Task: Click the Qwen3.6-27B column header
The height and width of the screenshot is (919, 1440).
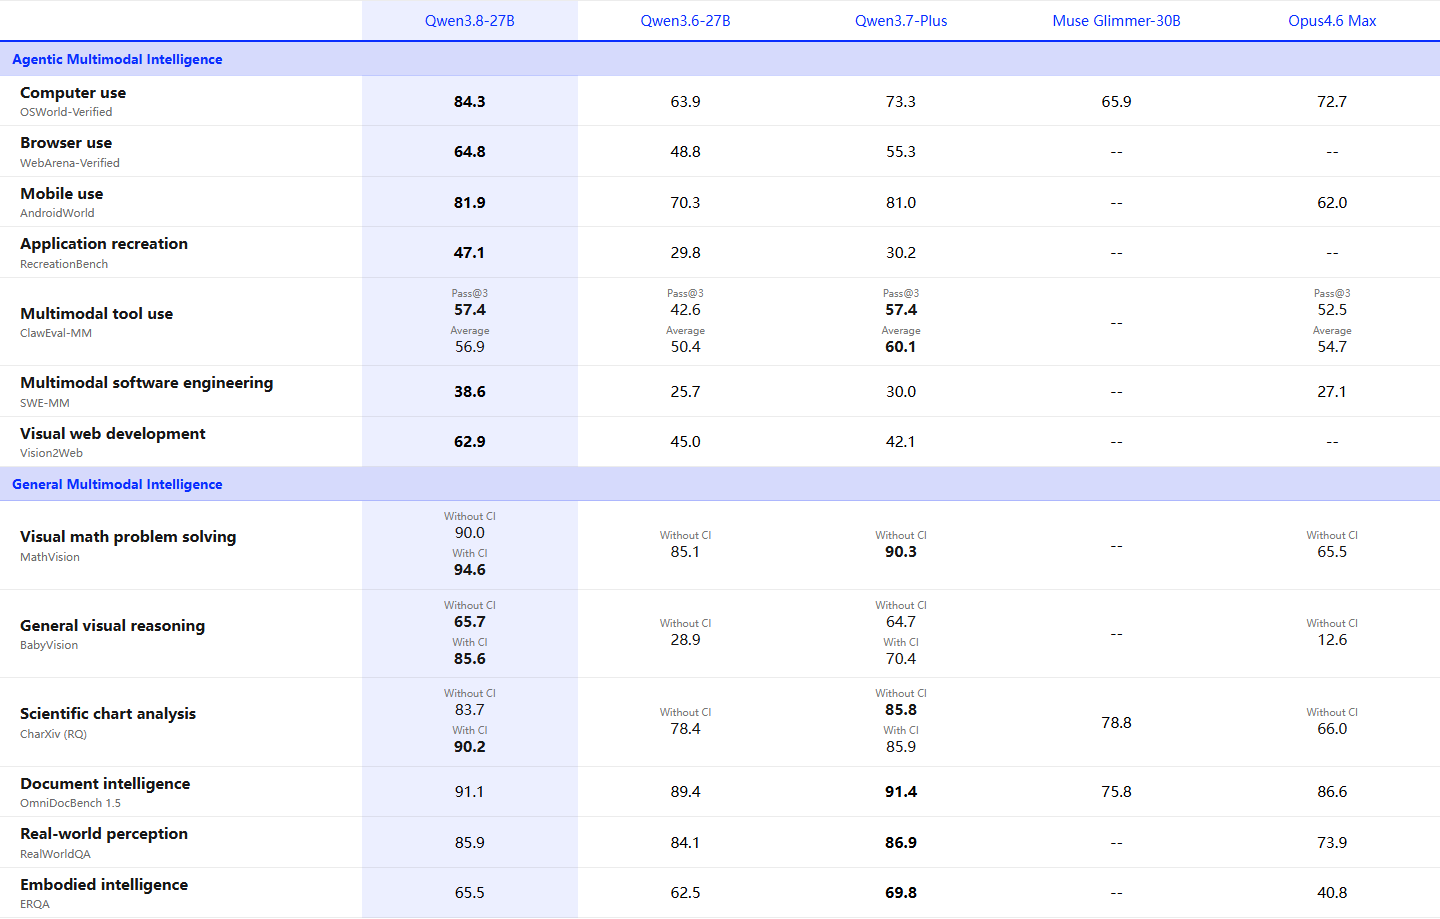Action: (x=685, y=21)
